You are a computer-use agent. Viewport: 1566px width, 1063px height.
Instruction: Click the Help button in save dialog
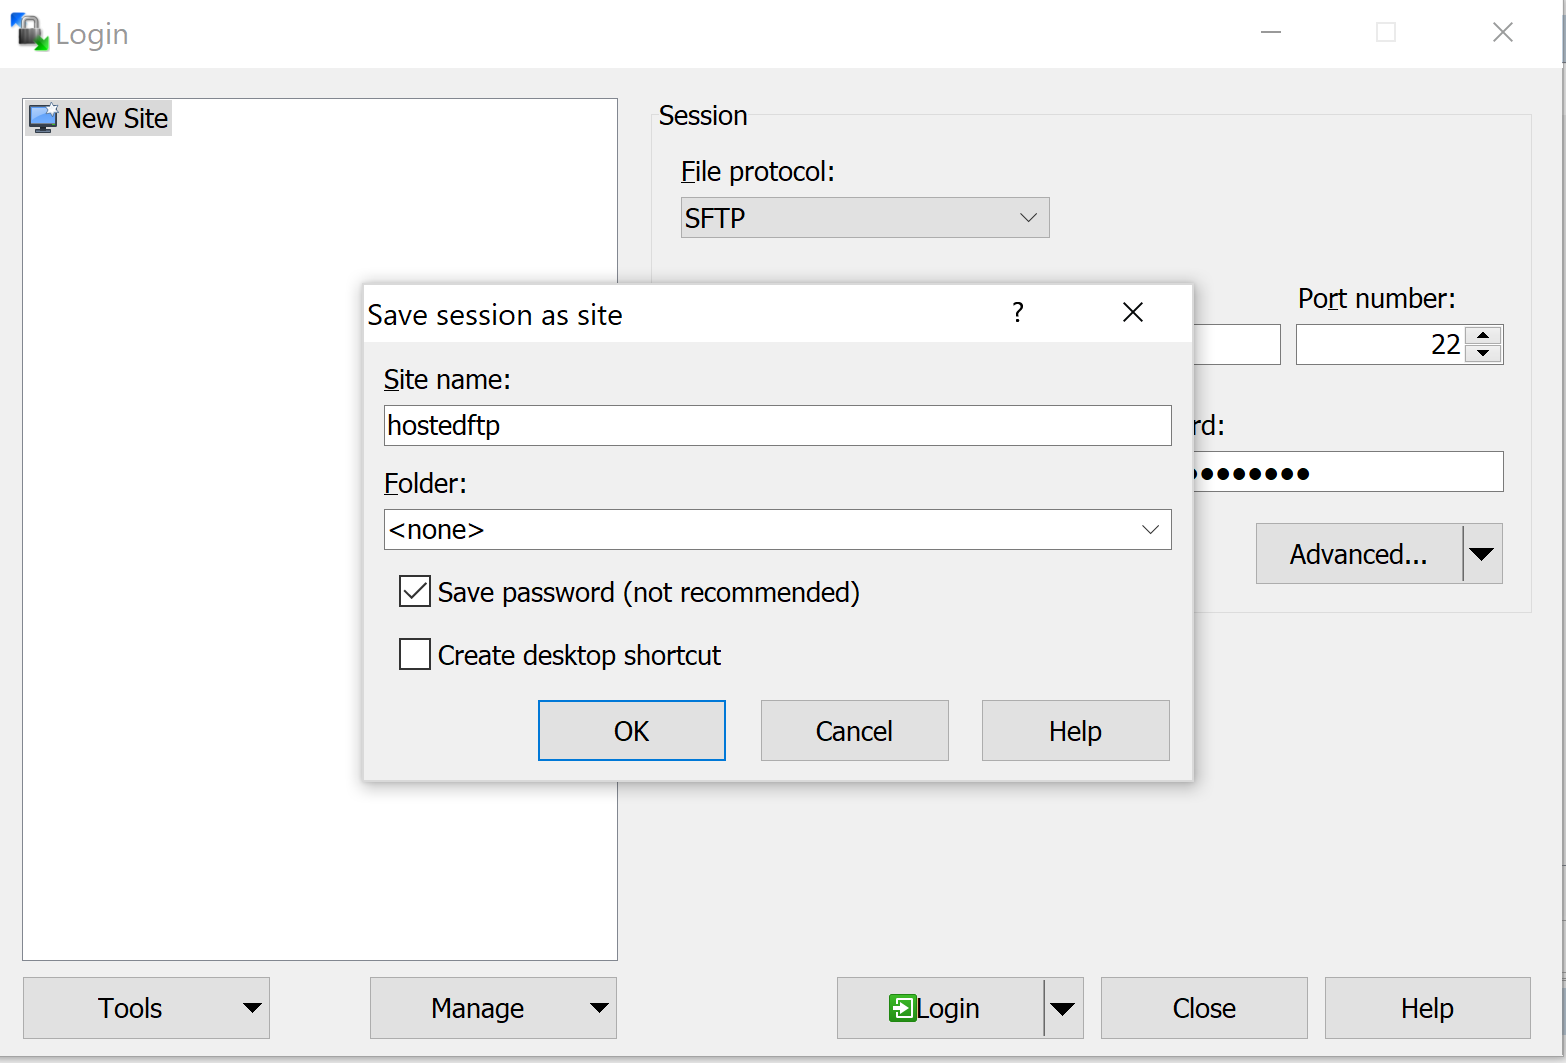[x=1075, y=731]
